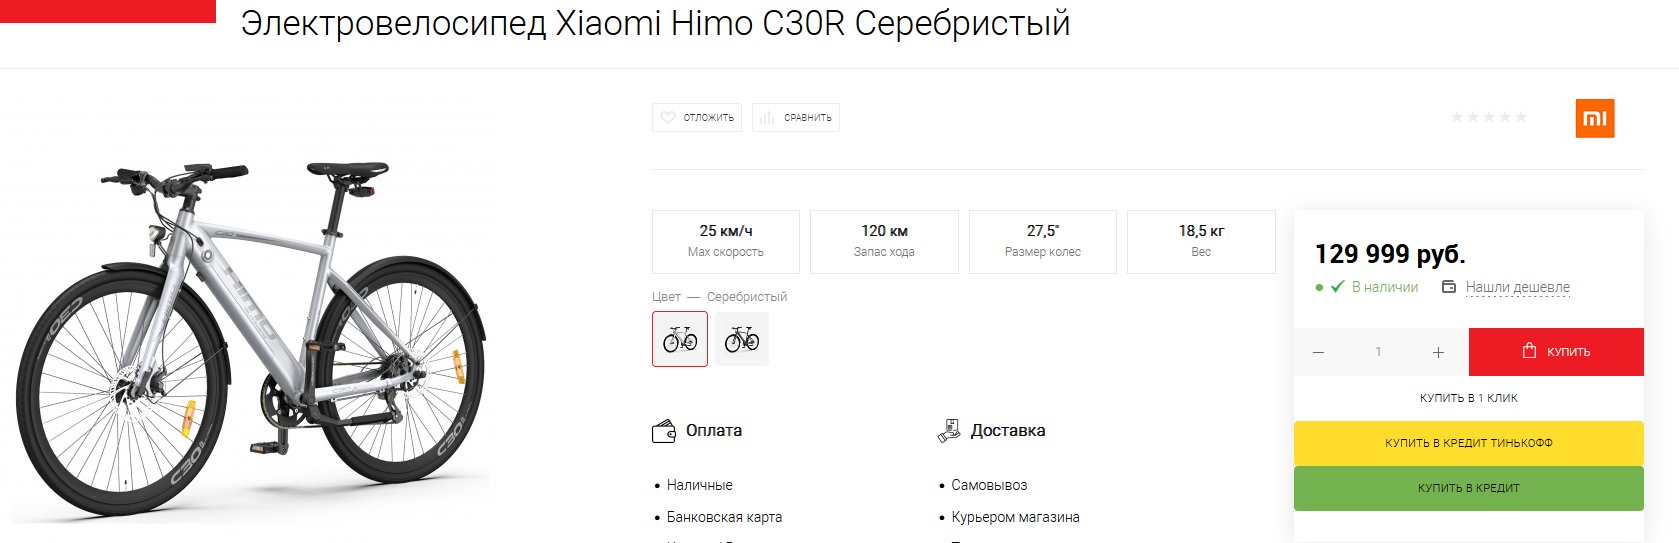This screenshot has height=543, width=1679.
Task: Click green Купить в кредит button
Action: 1469,488
